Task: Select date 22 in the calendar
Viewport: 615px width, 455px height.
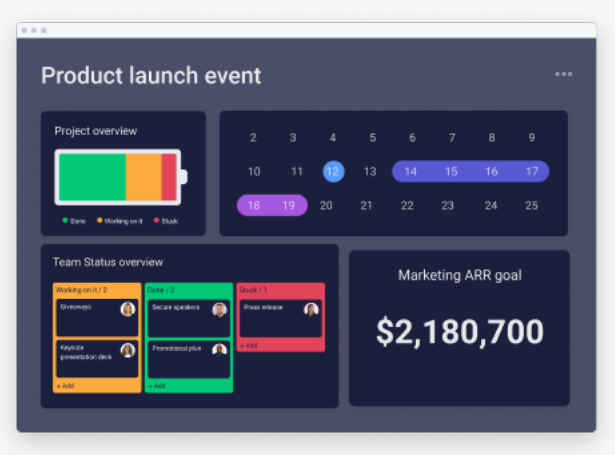Action: (x=407, y=205)
